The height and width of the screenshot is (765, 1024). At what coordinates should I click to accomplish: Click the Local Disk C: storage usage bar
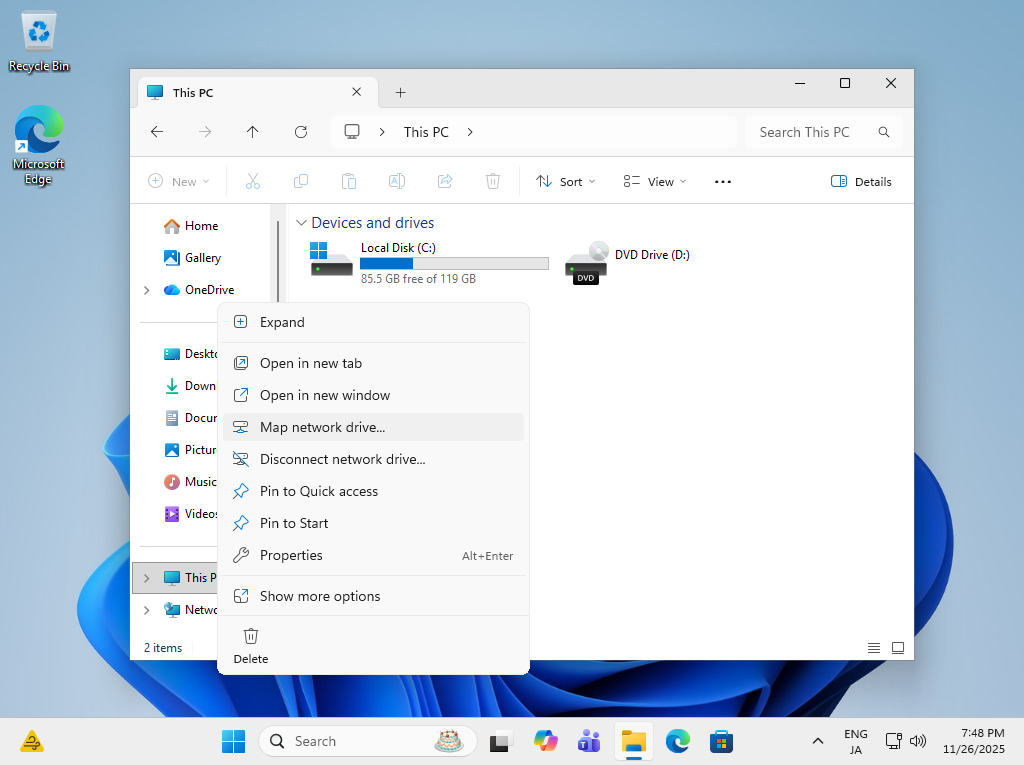pyautogui.click(x=454, y=264)
